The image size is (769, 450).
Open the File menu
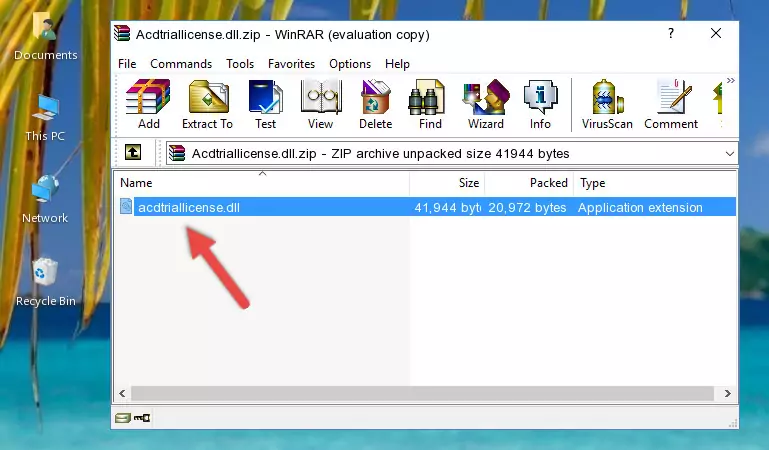point(127,64)
